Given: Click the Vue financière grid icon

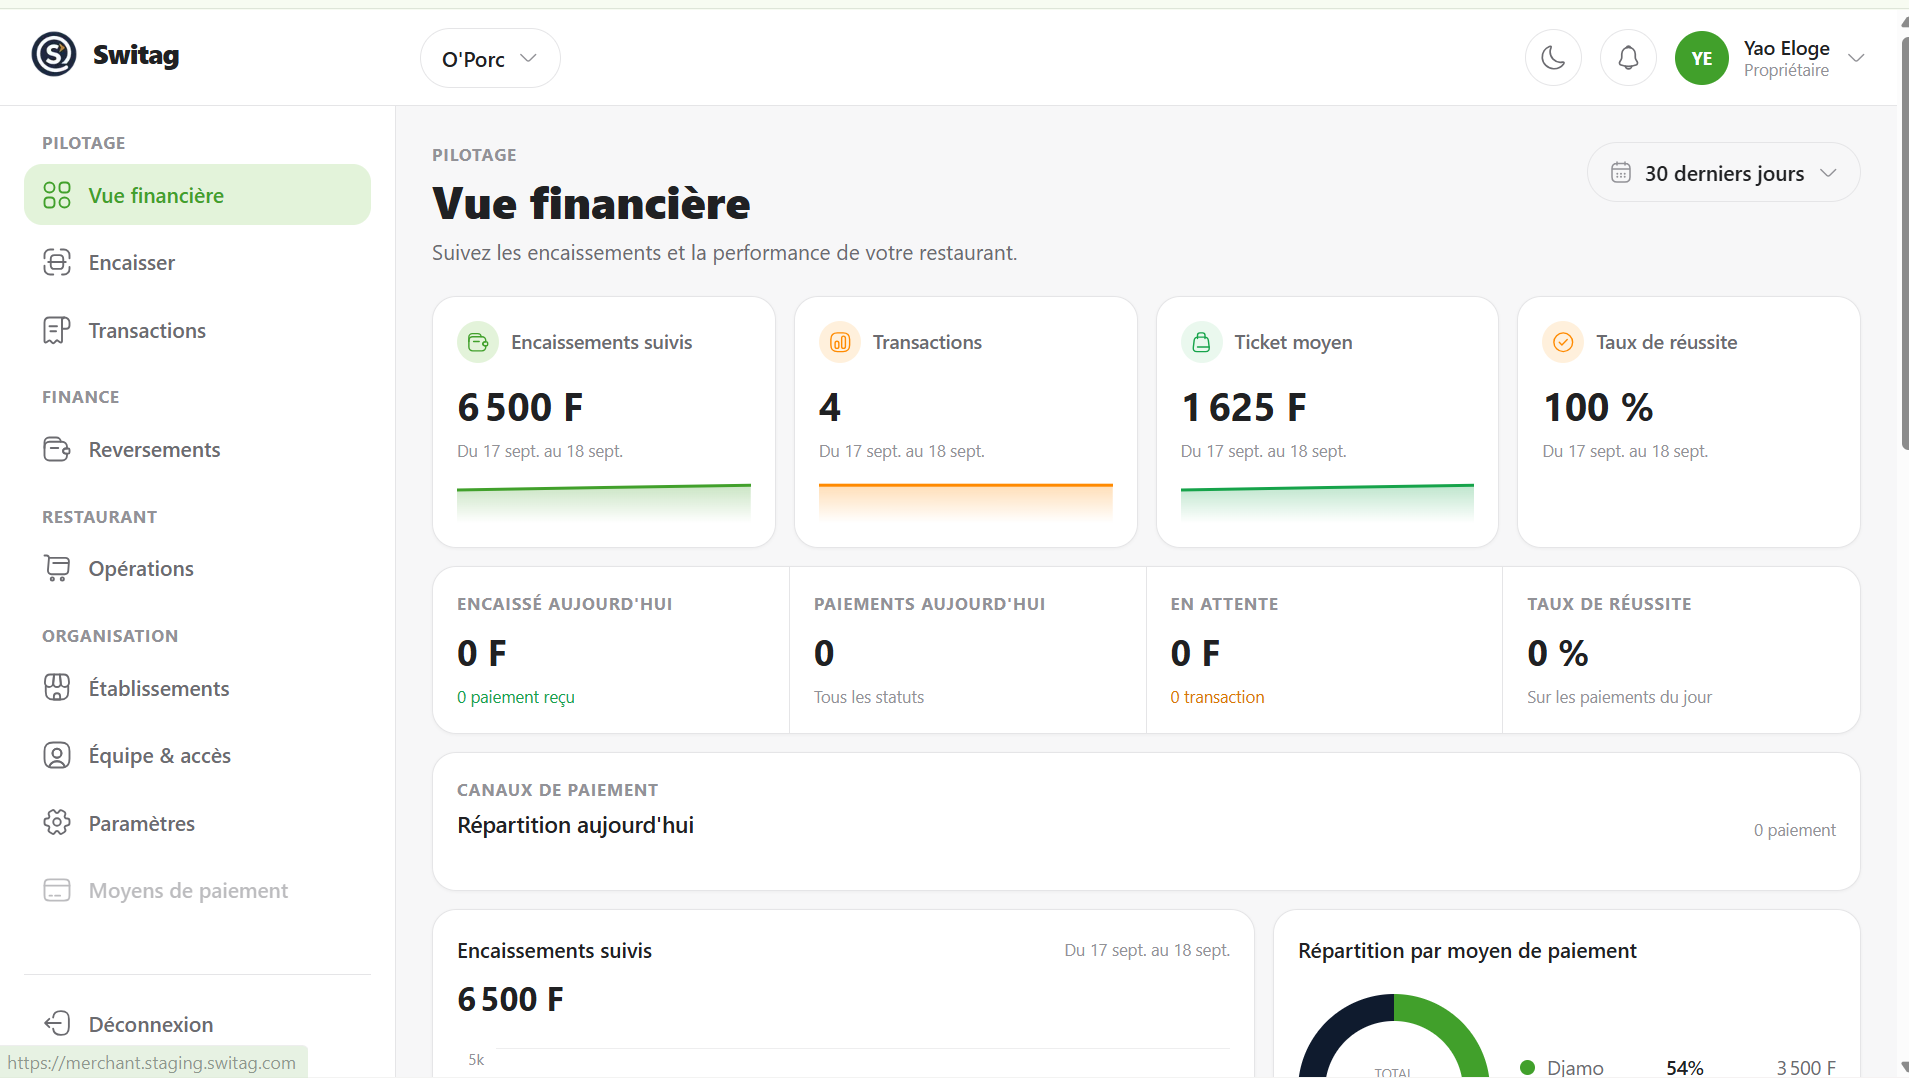Looking at the screenshot, I should point(57,195).
